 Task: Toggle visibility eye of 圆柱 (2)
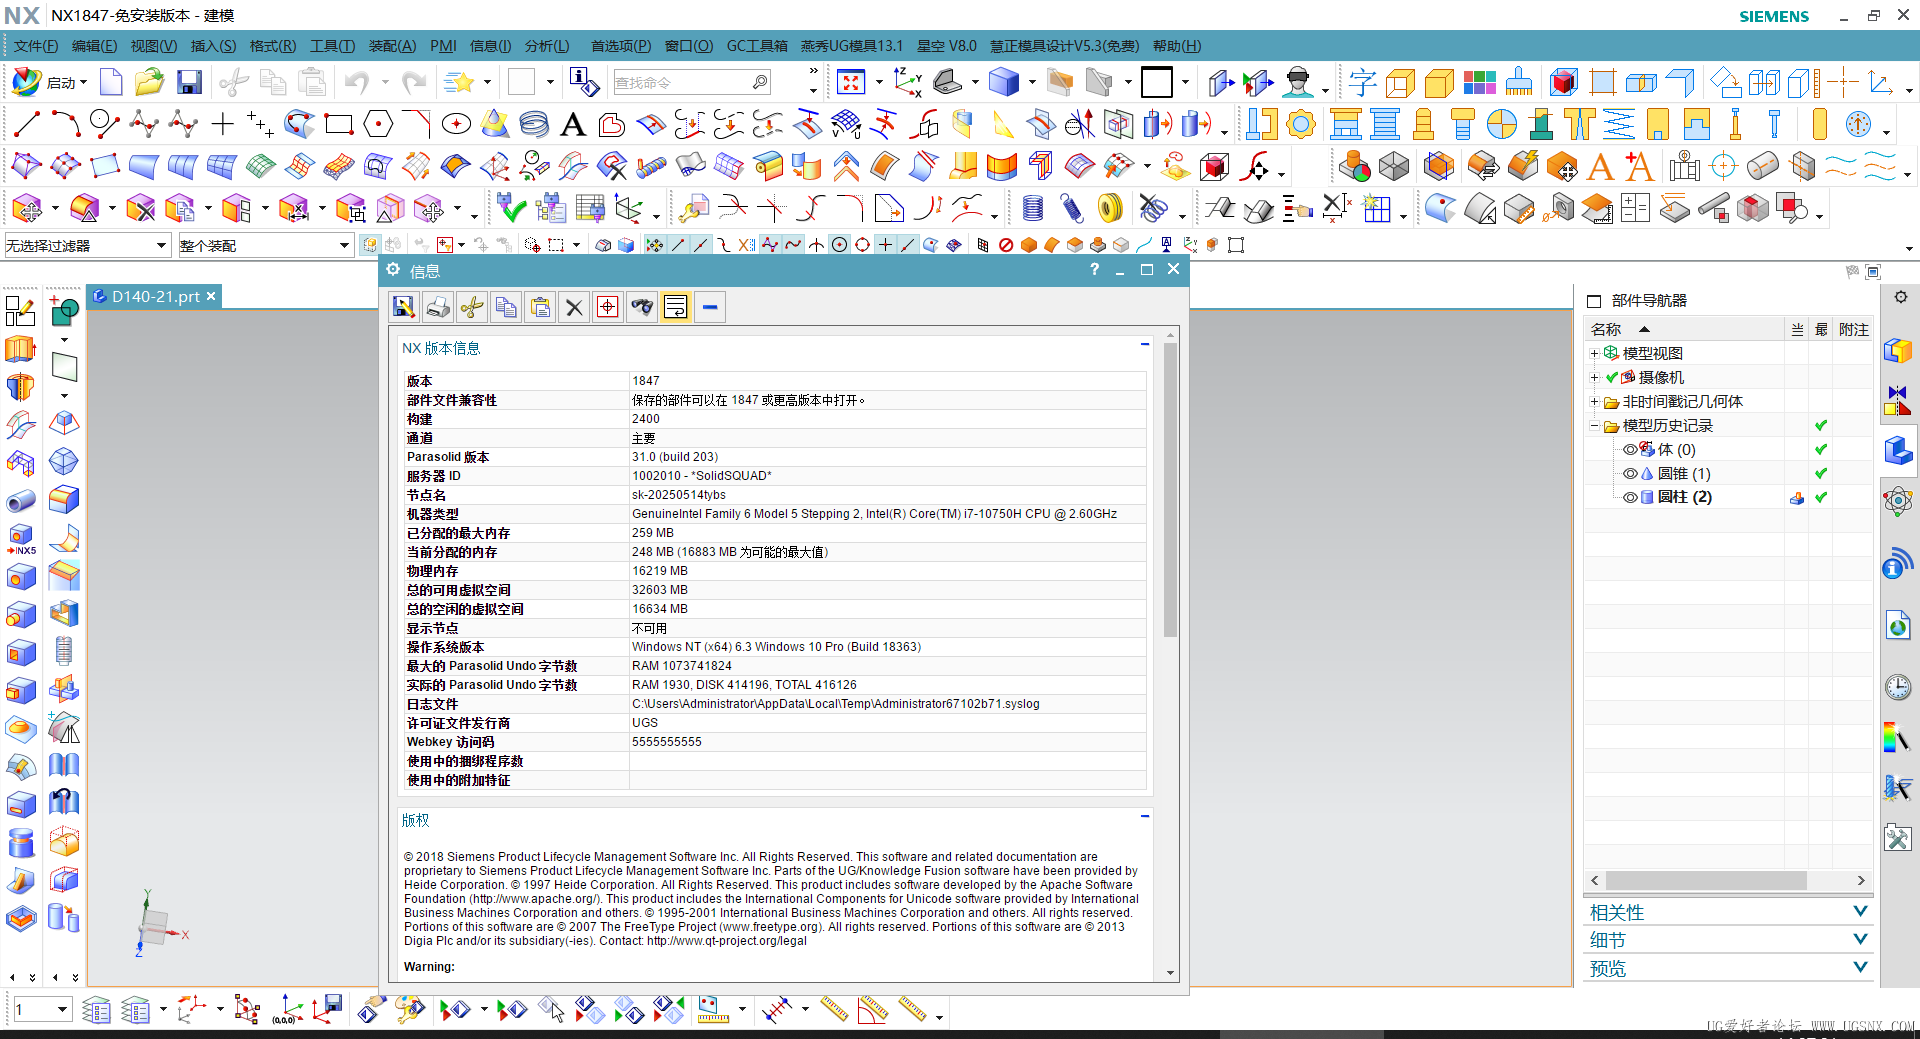(x=1630, y=497)
